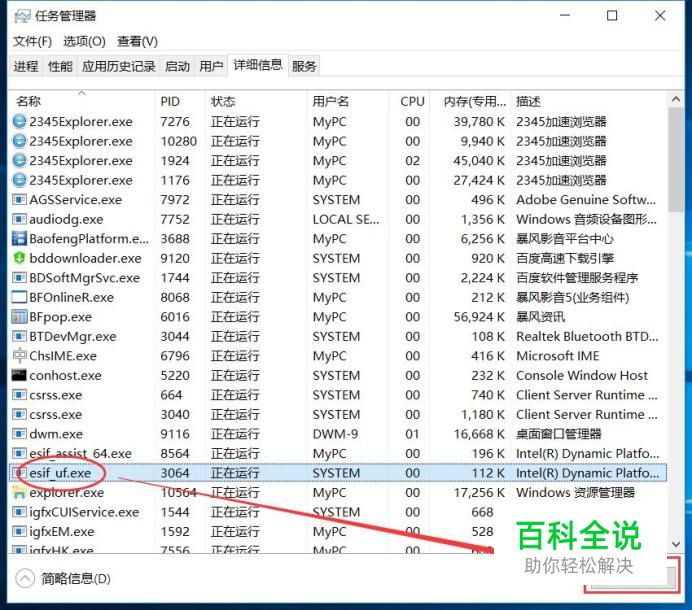The height and width of the screenshot is (610, 692).
Task: Click the 2345Explorer.exe icon with PID 1924
Action: click(19, 160)
